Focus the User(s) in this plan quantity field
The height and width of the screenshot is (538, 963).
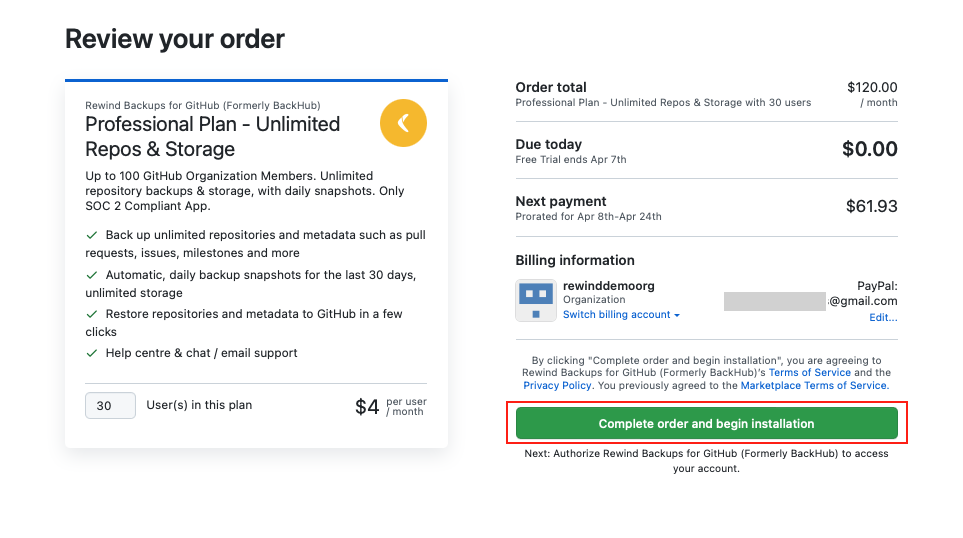[x=110, y=406]
